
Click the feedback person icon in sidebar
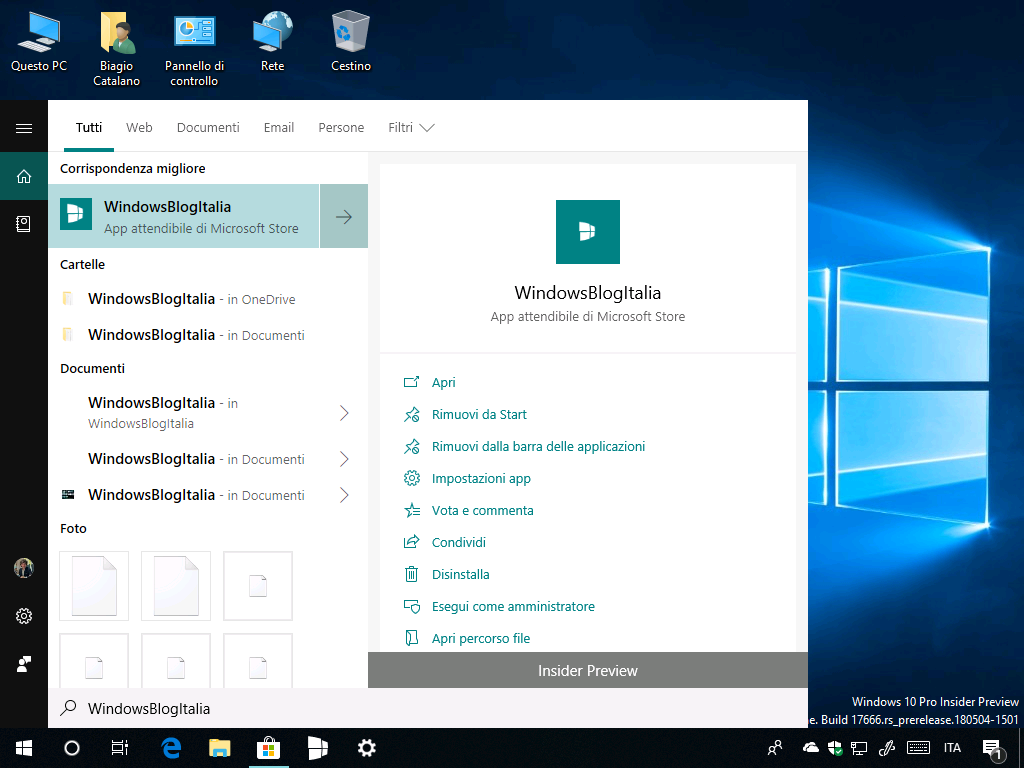[24, 664]
